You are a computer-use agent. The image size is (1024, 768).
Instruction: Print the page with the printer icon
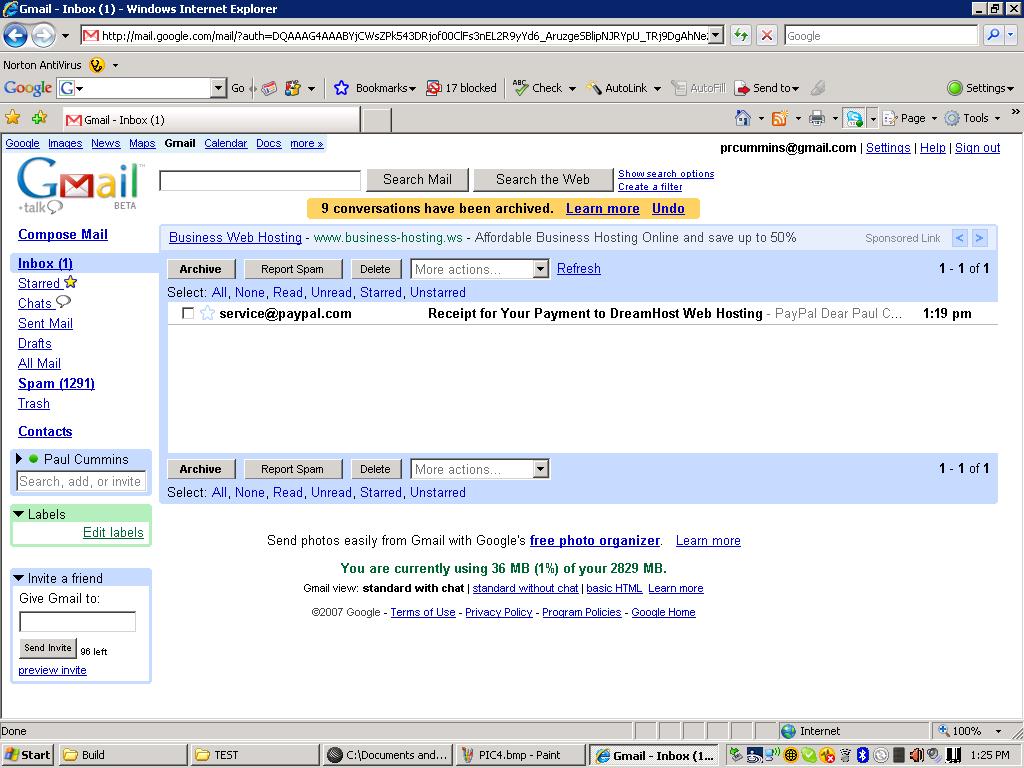pos(816,118)
